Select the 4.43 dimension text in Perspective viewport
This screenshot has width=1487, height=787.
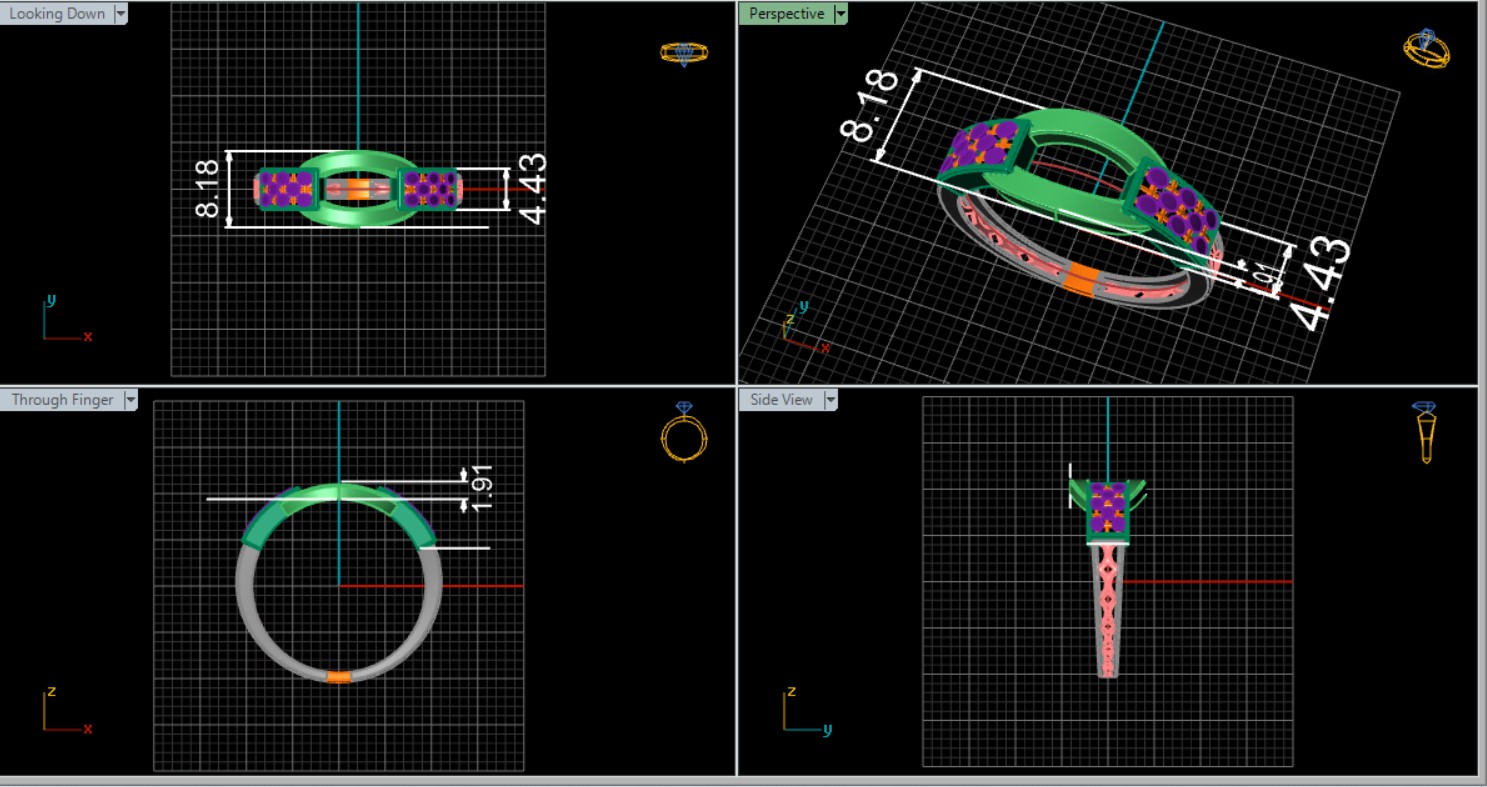1322,284
